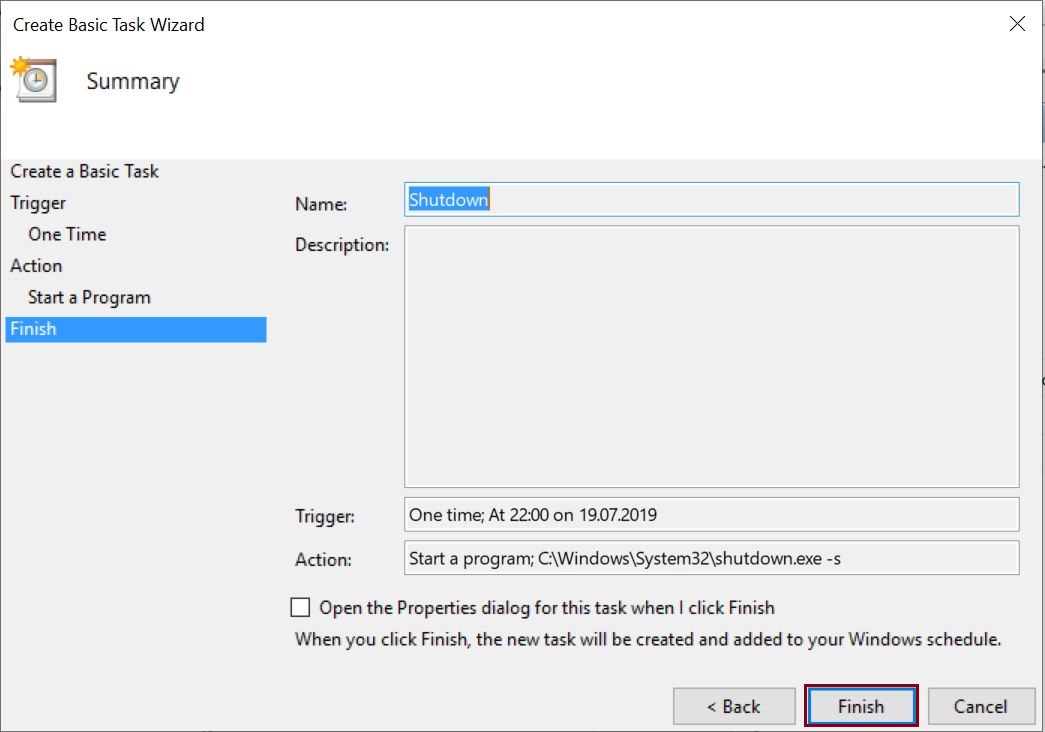
Task: Click inside the empty Description box
Action: (x=711, y=356)
